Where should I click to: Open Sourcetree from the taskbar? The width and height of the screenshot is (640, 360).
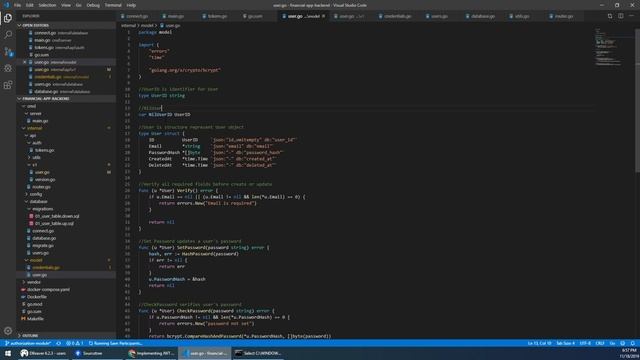89,353
